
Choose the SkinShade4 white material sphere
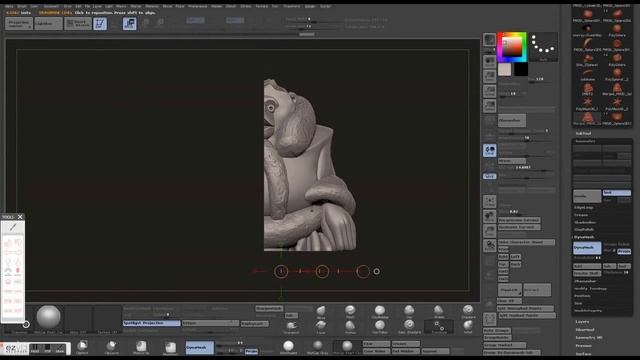click(x=289, y=347)
